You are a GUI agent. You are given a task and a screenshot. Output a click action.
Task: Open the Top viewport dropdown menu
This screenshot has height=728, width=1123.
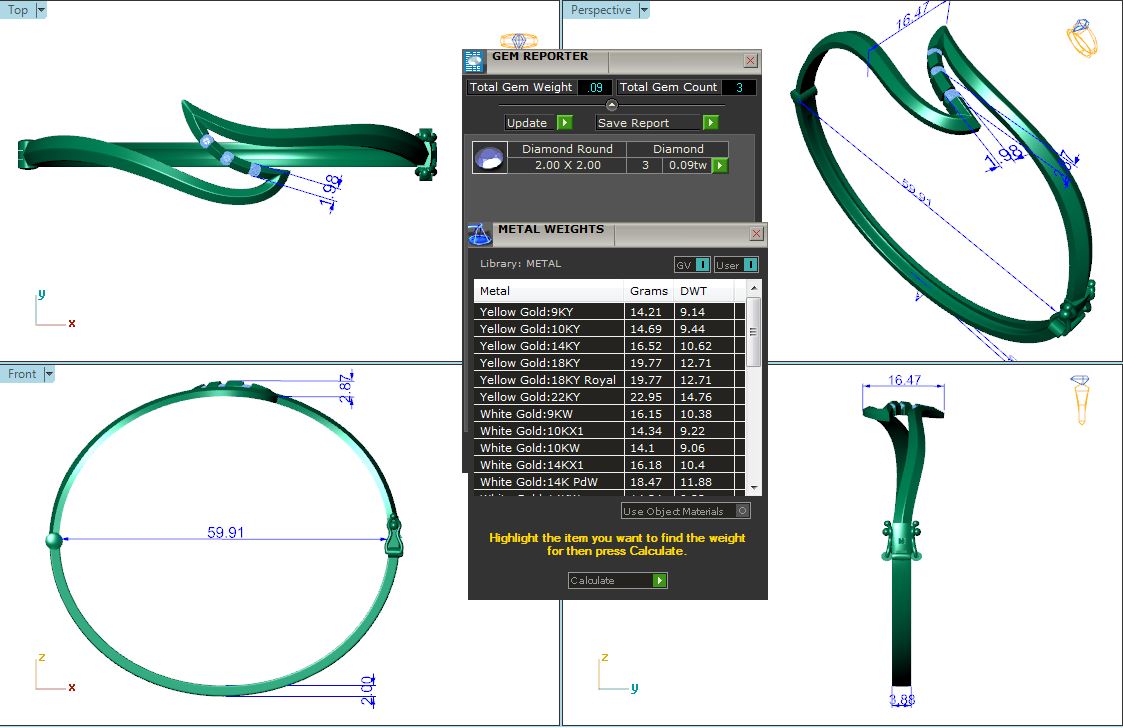(x=40, y=10)
